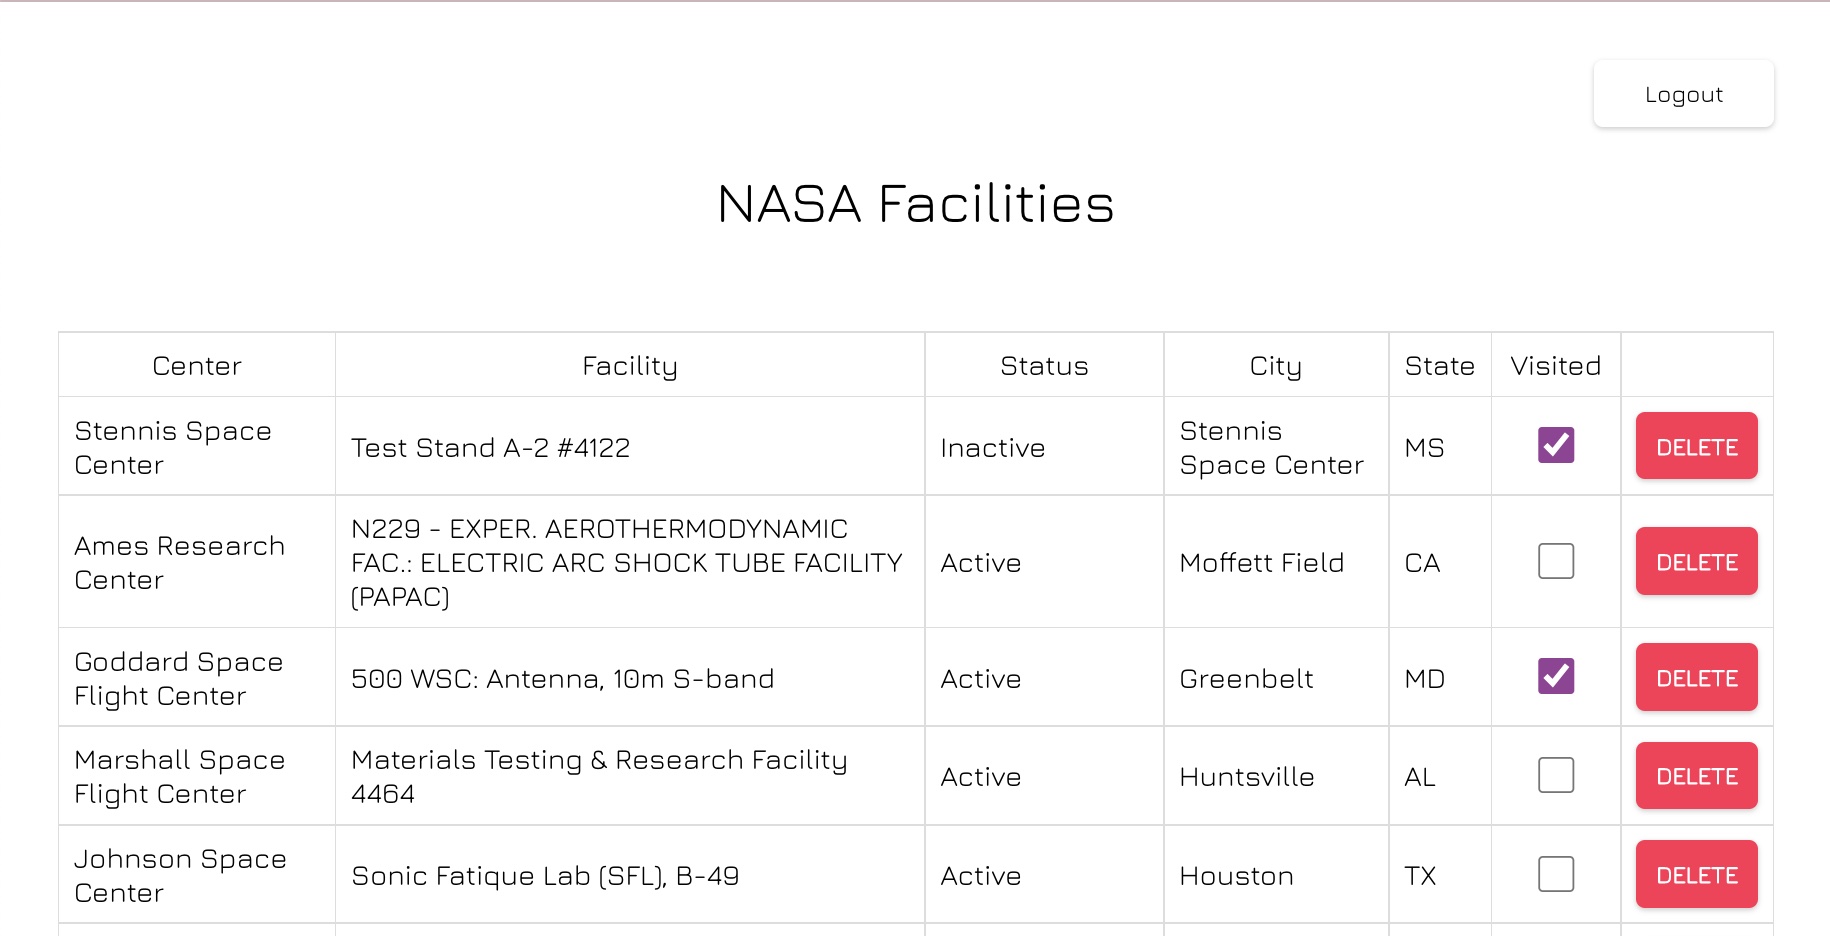Click the Test Stand A-2 #4122 facility cell
Screen dimensions: 1830x936
click(491, 448)
